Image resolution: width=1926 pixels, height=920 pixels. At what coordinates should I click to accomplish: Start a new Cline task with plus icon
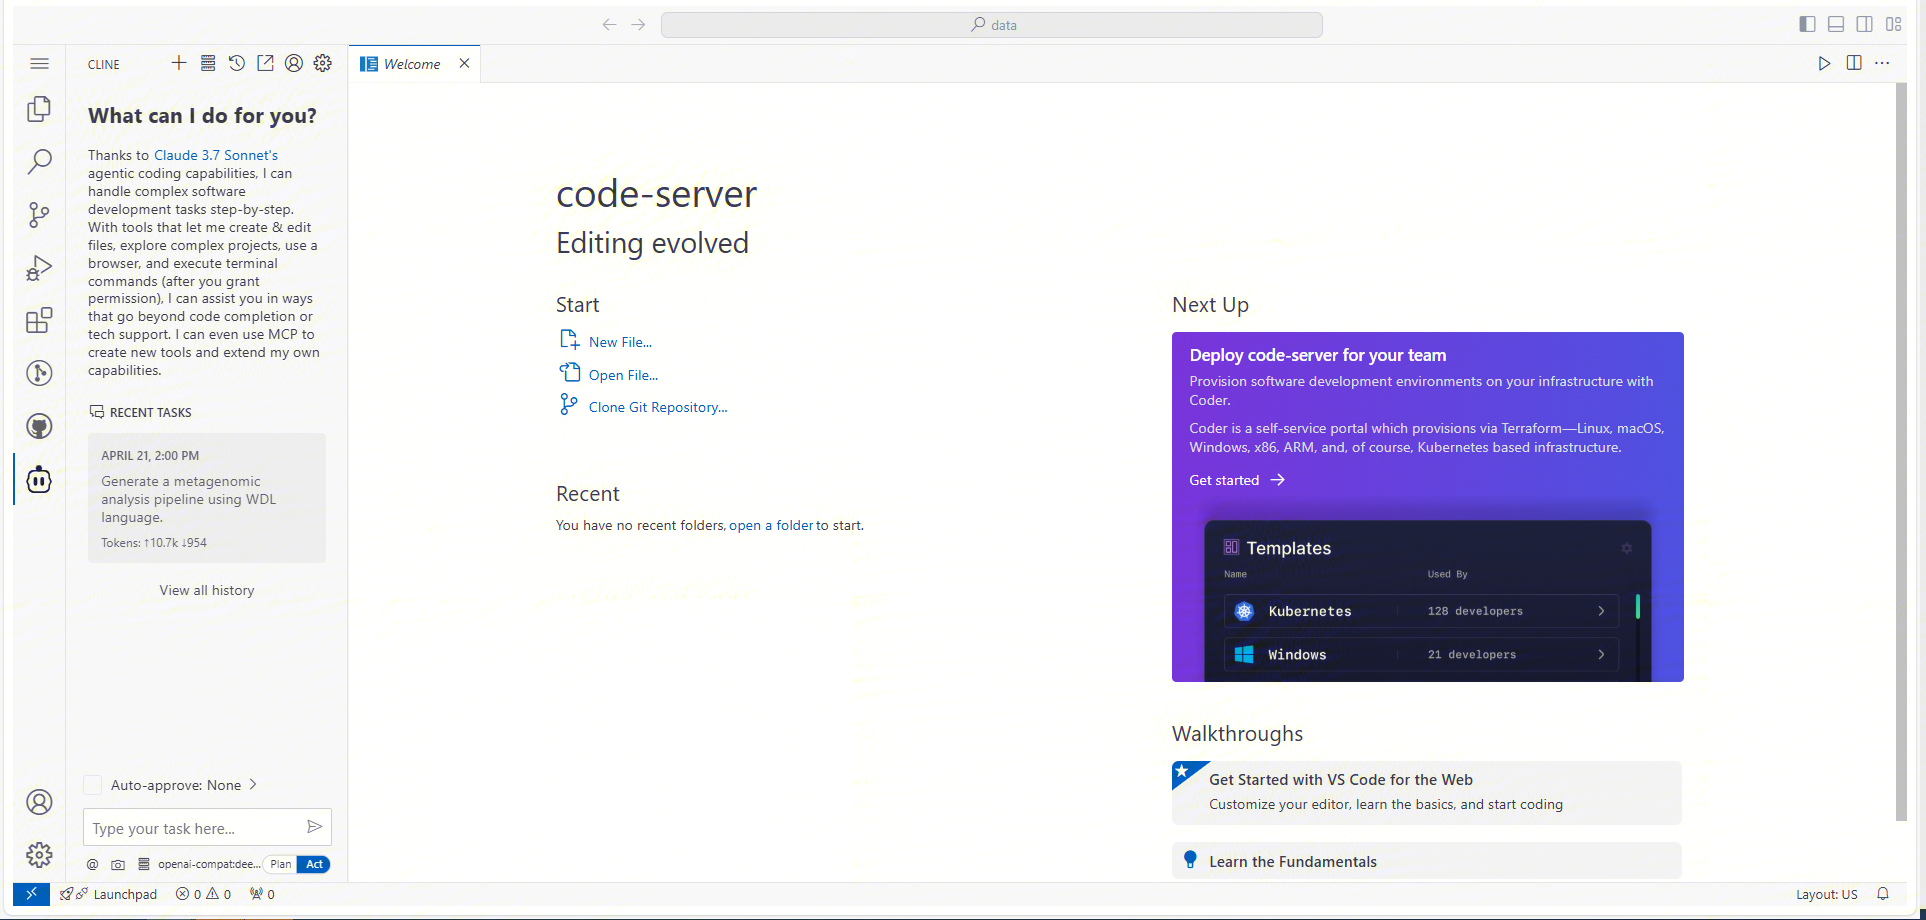point(179,63)
